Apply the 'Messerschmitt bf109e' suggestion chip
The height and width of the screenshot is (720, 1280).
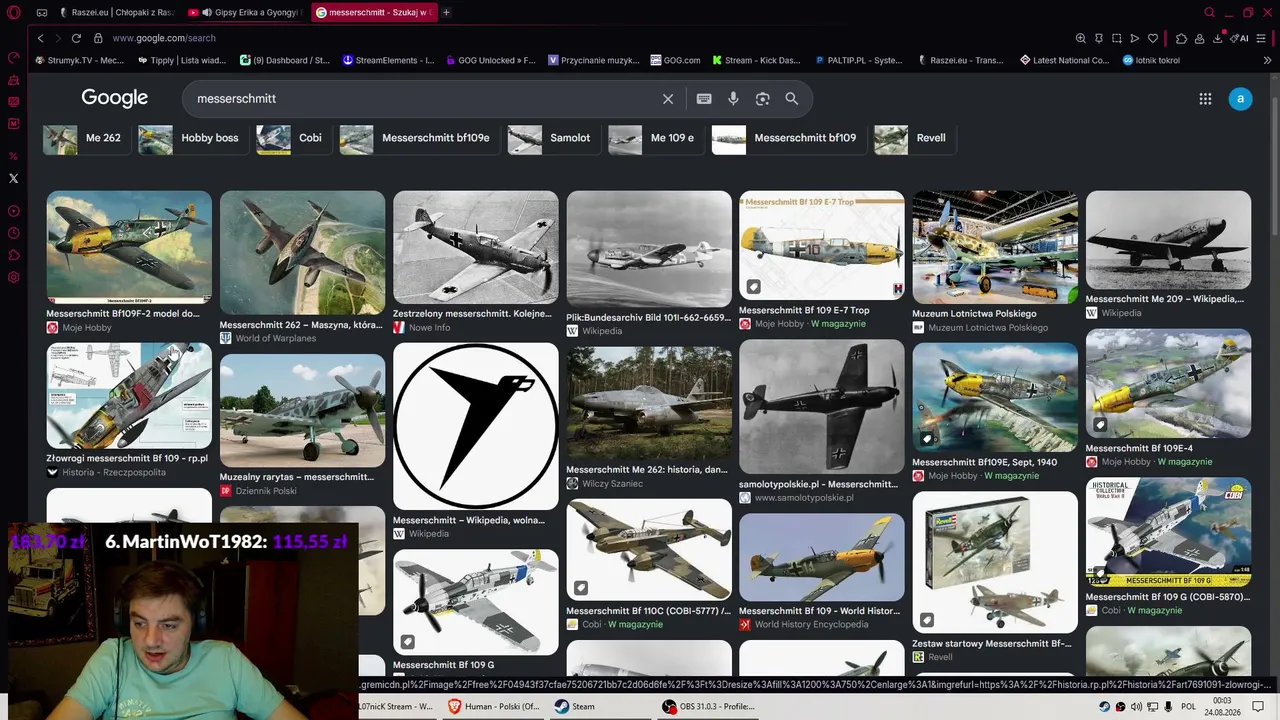(x=419, y=138)
